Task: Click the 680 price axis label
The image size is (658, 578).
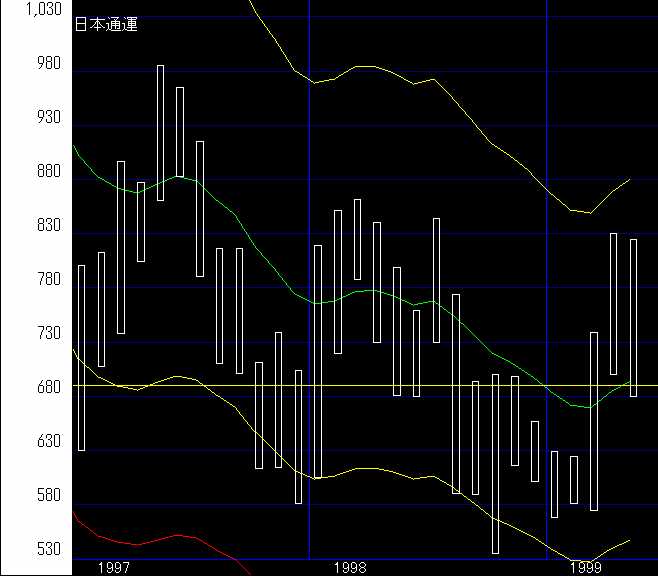Action: (x=48, y=387)
